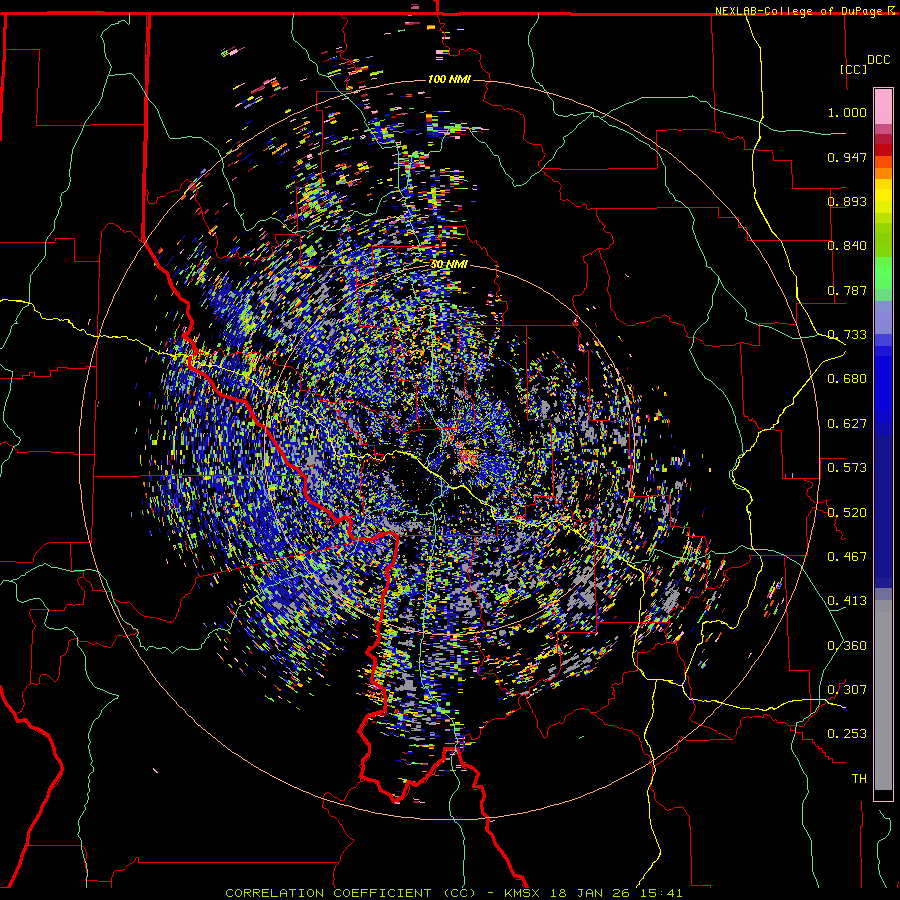Pick the yellow swatch on the color bar
Image resolution: width=900 pixels, height=900 pixels.
tap(883, 197)
